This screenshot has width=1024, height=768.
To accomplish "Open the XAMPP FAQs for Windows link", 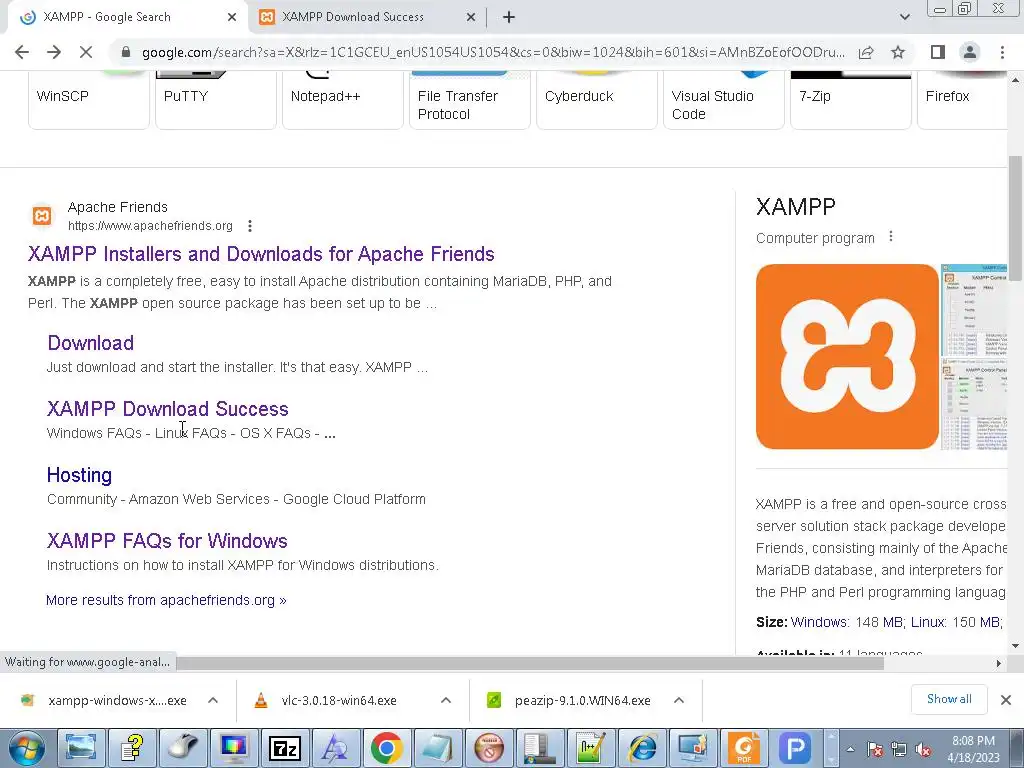I will pyautogui.click(x=167, y=541).
